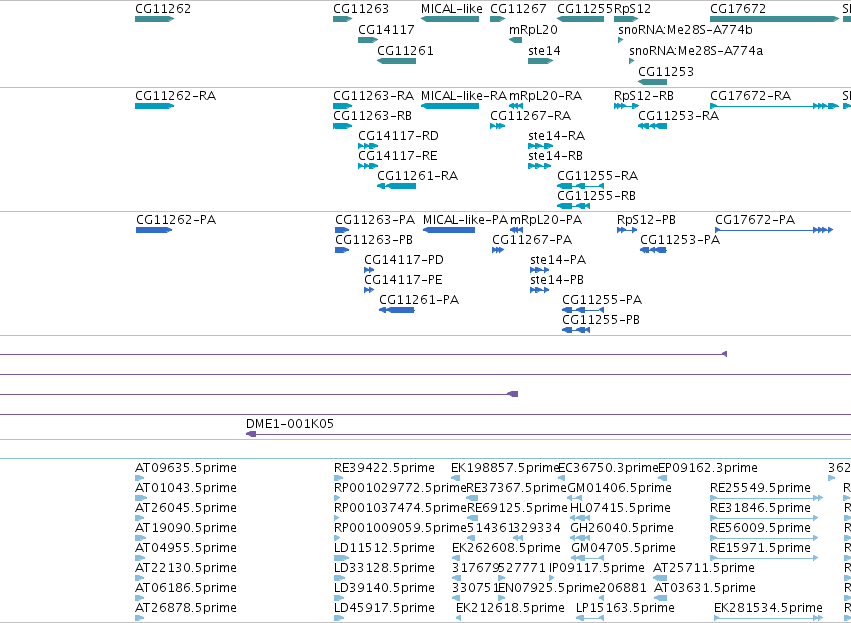This screenshot has width=851, height=623.
Task: Select protein CG11261-PA
Action: (x=397, y=310)
